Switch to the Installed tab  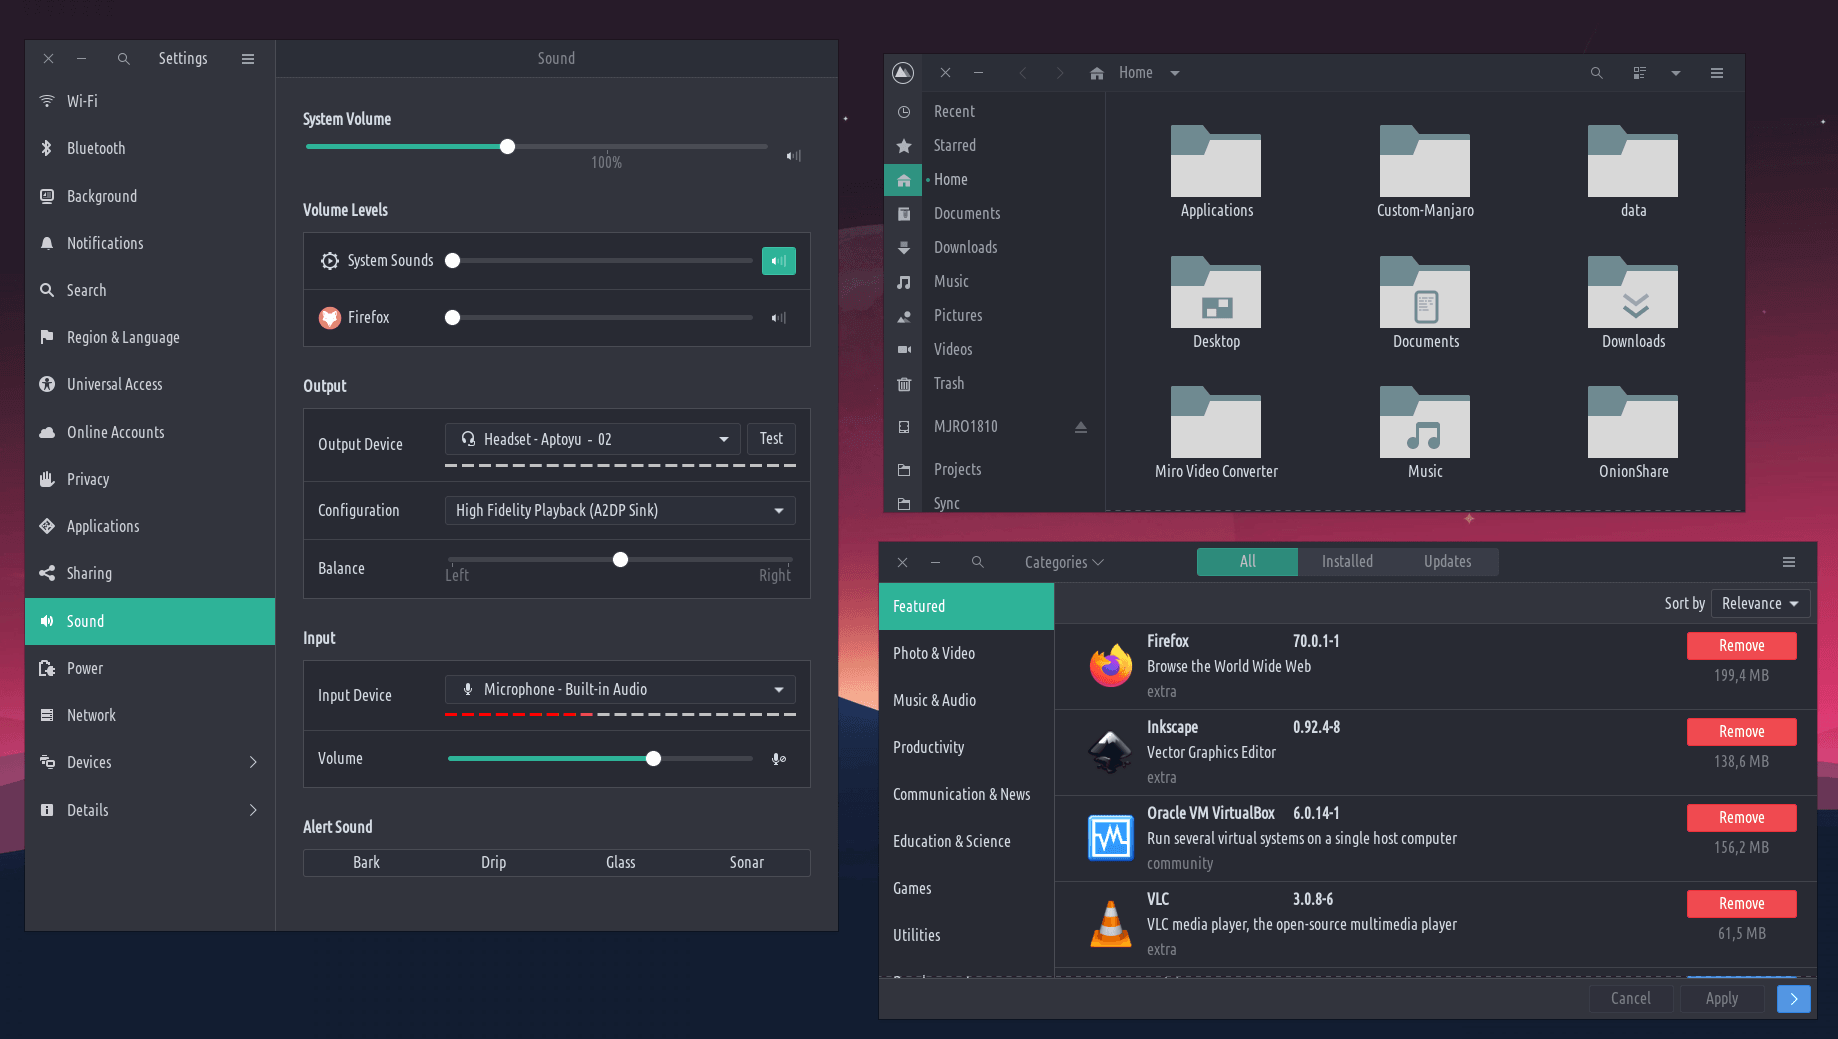[1346, 562]
